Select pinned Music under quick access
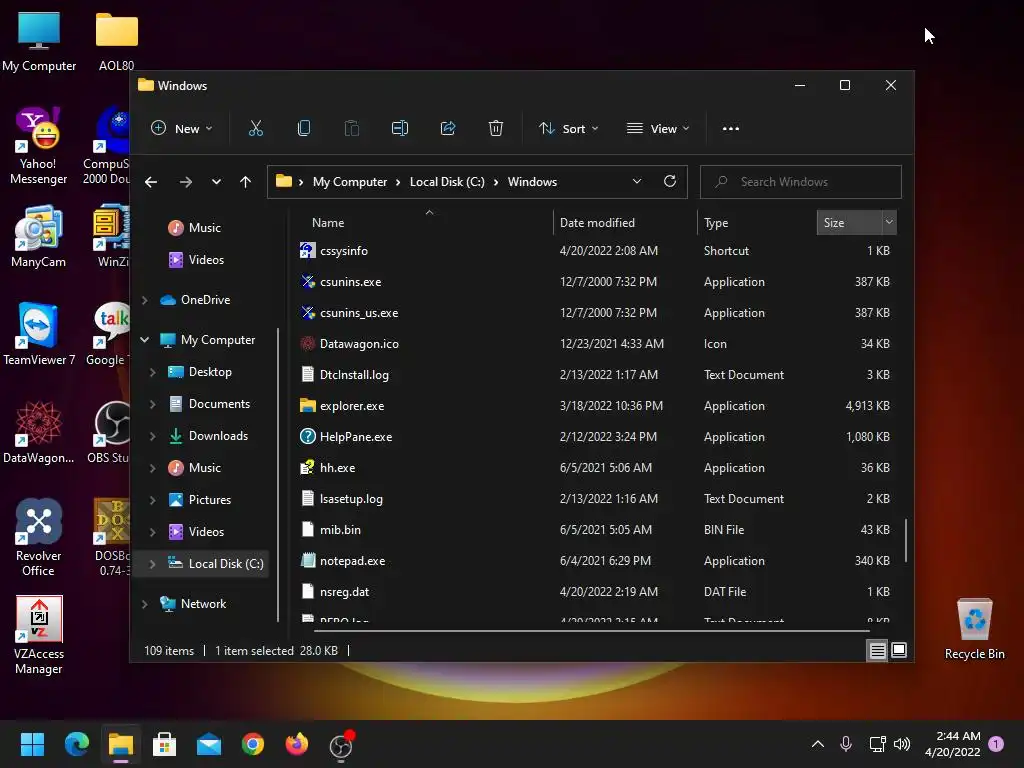The image size is (1024, 768). coord(204,228)
